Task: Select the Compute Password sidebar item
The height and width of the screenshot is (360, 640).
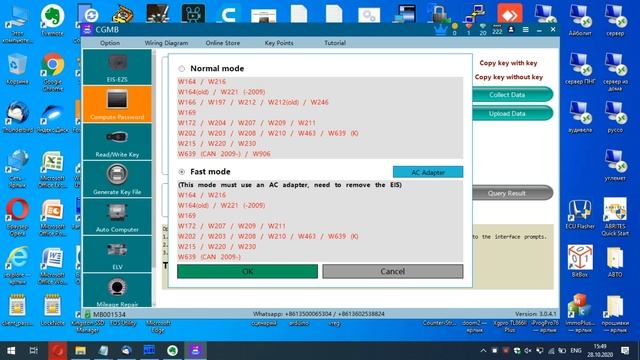Action: 117,104
